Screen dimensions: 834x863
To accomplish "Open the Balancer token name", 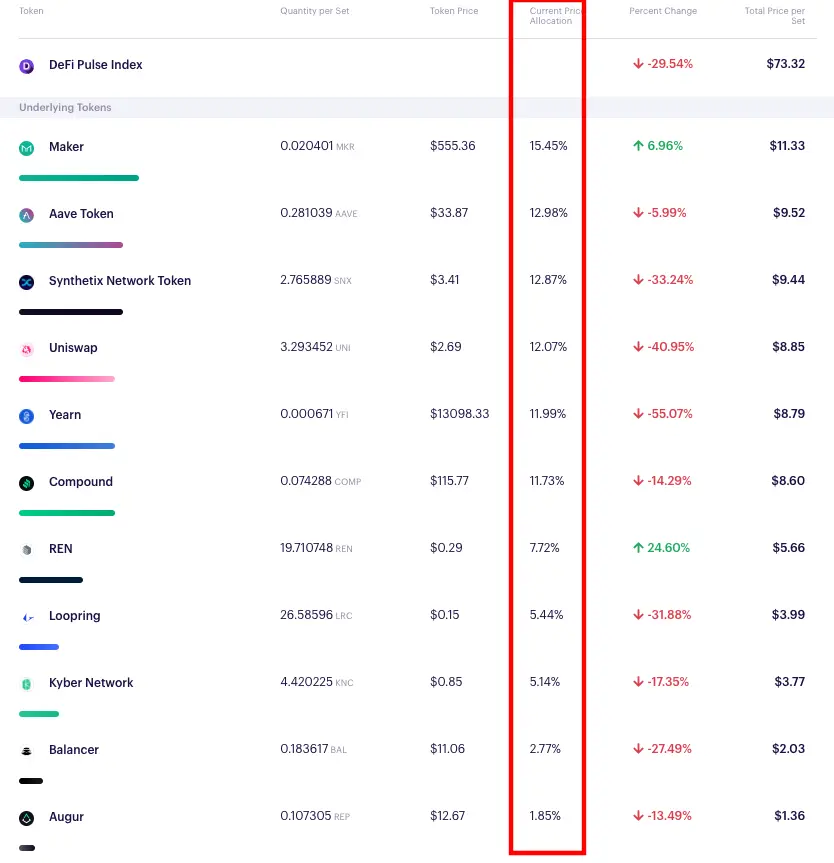I will (x=74, y=750).
